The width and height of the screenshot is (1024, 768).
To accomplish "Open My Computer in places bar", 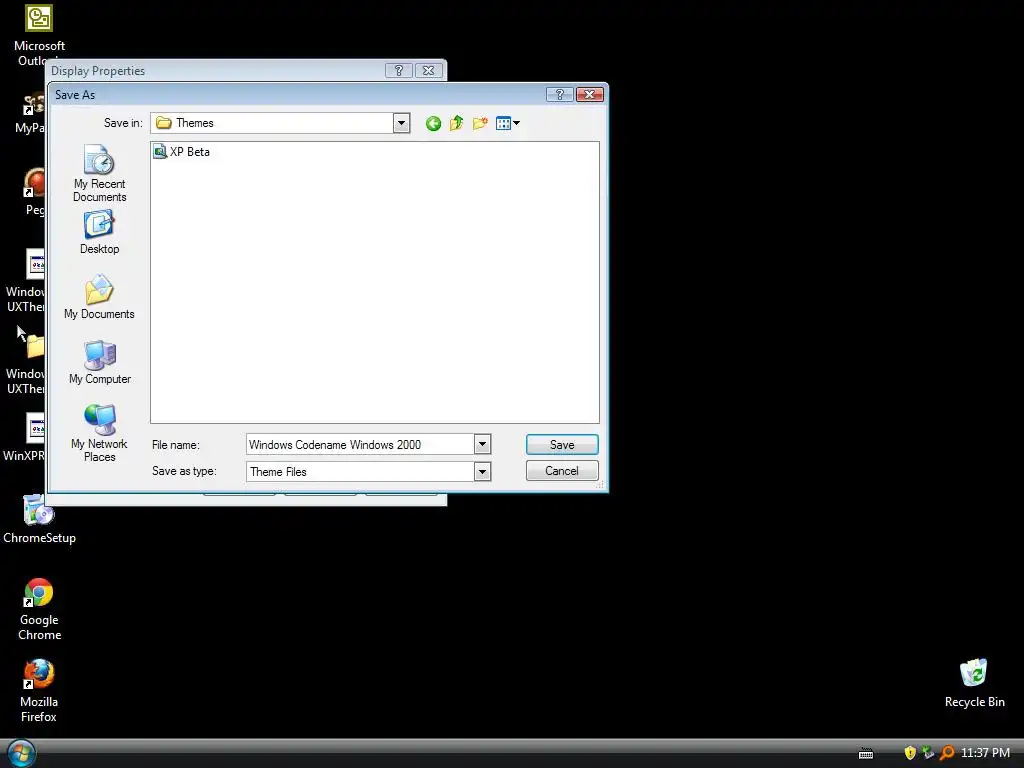I will click(99, 362).
